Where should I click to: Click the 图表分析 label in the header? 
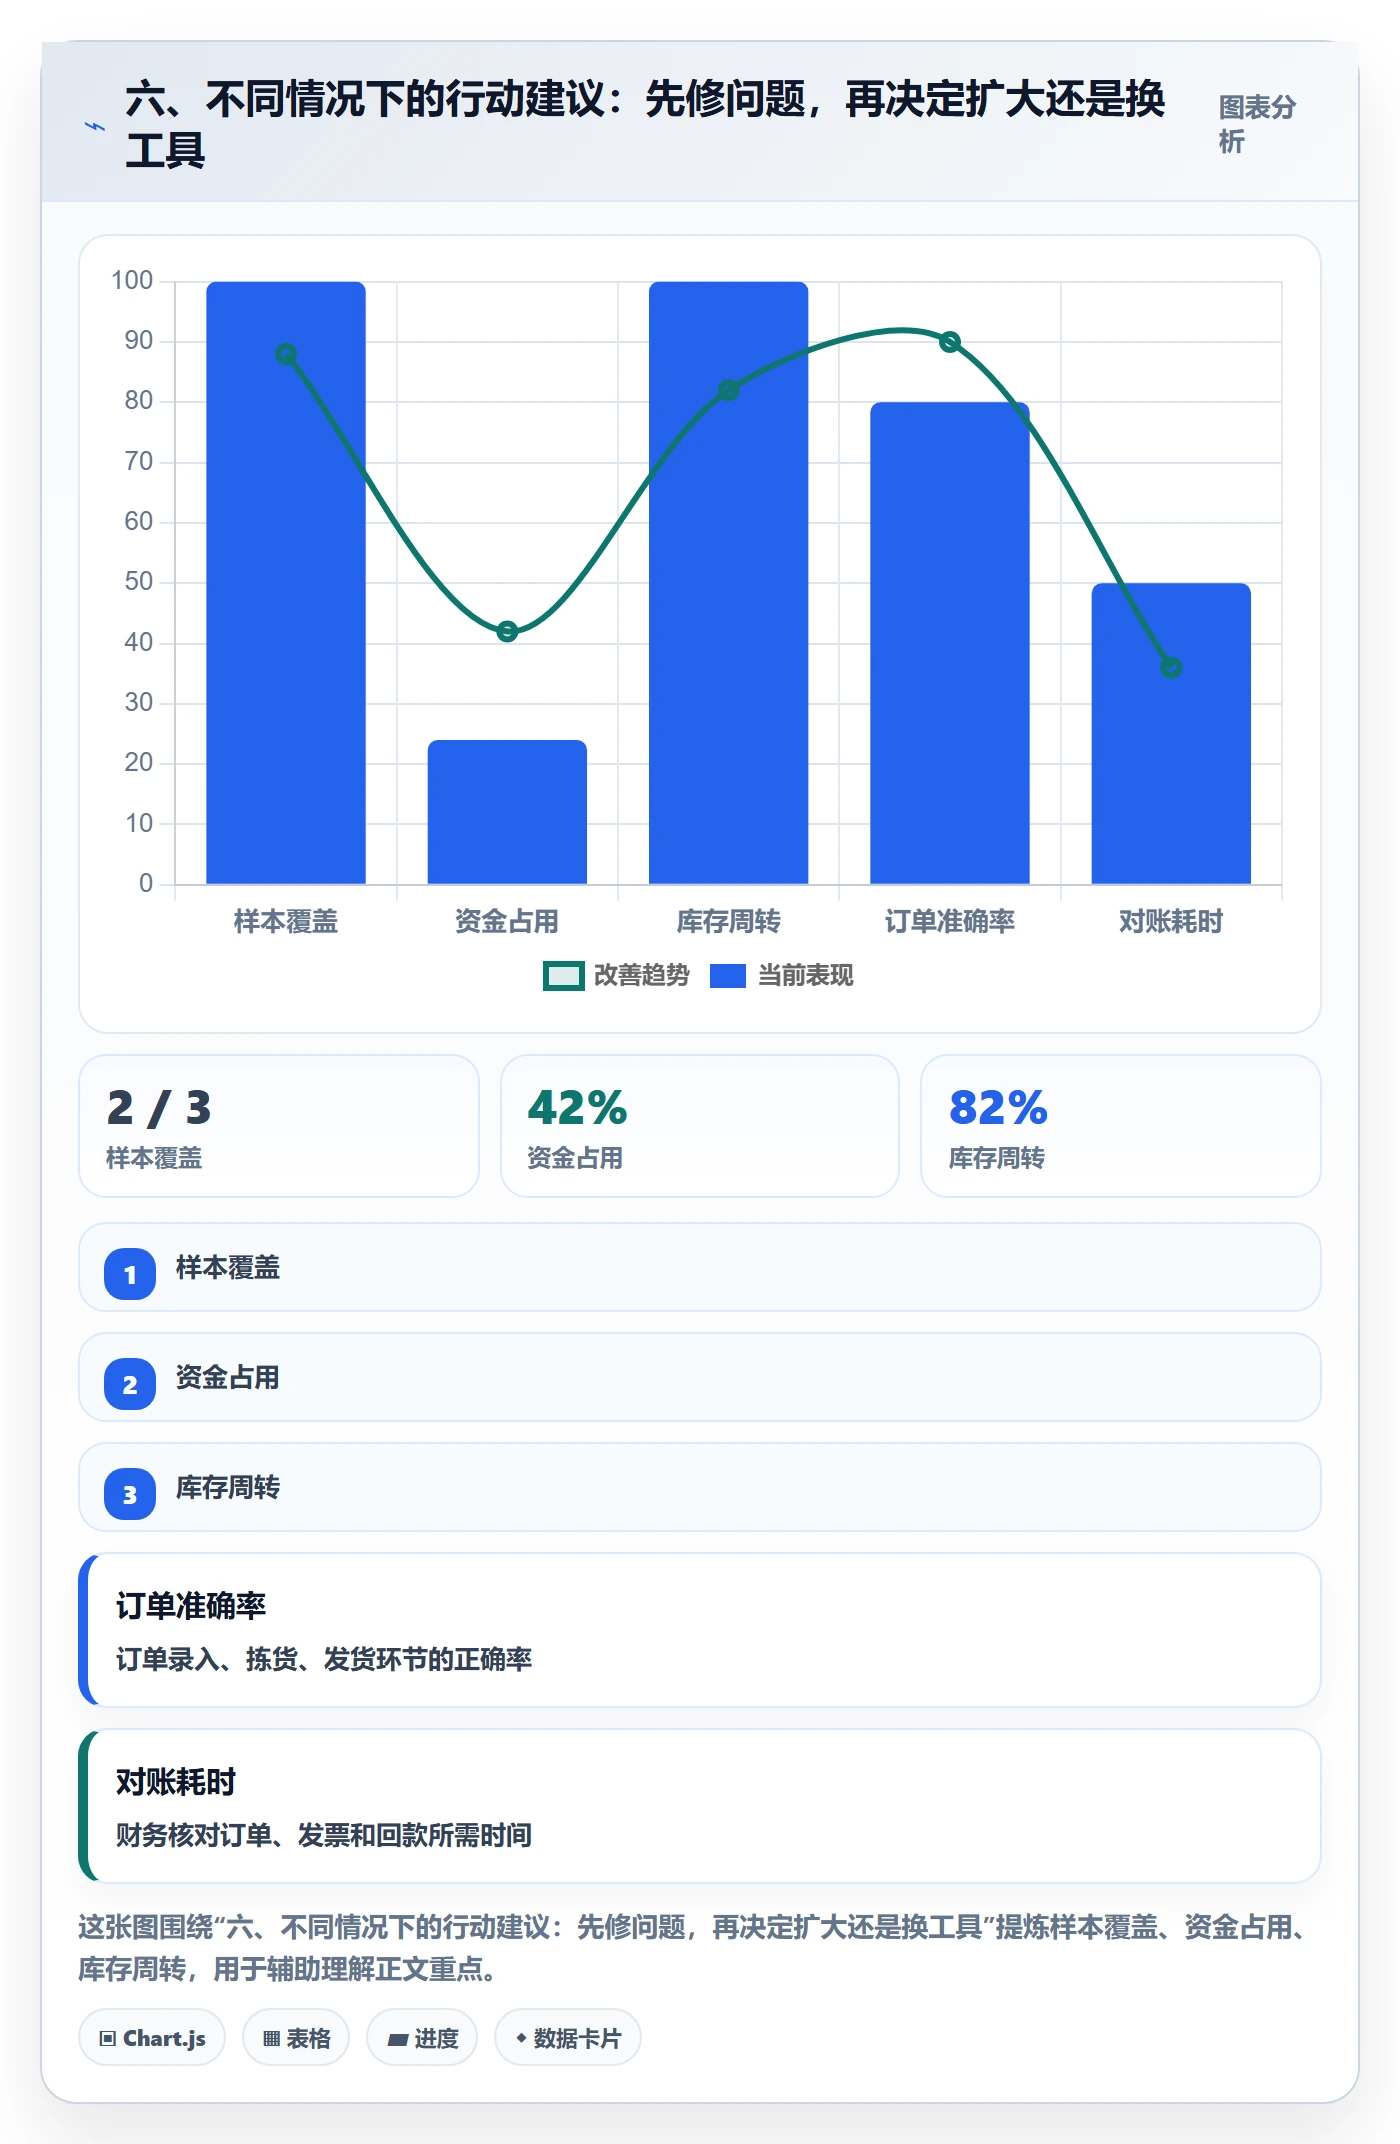pyautogui.click(x=1257, y=124)
